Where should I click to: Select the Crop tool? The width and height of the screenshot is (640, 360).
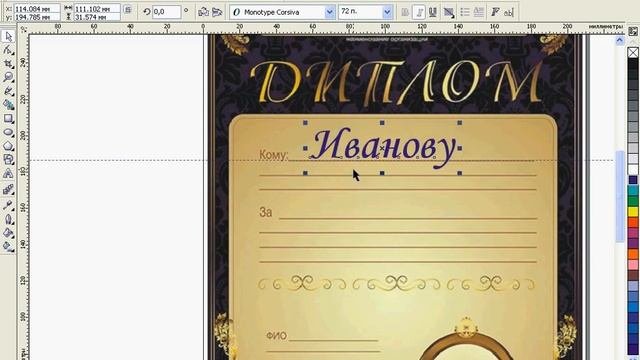[x=8, y=64]
